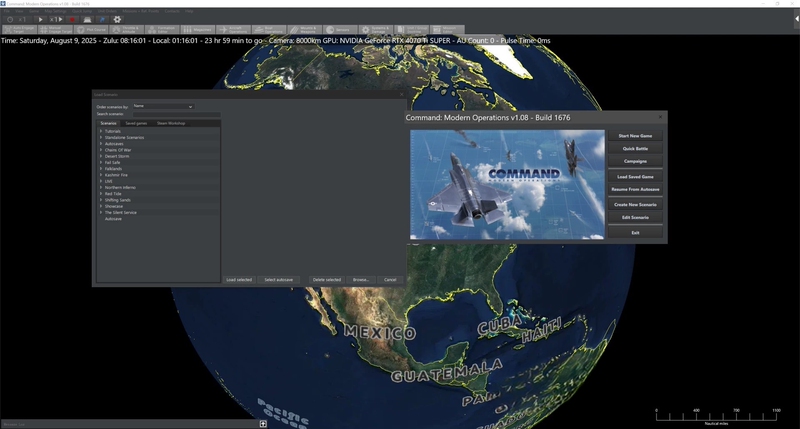Select the Showcase tree item
The image size is (800, 429).
(114, 206)
